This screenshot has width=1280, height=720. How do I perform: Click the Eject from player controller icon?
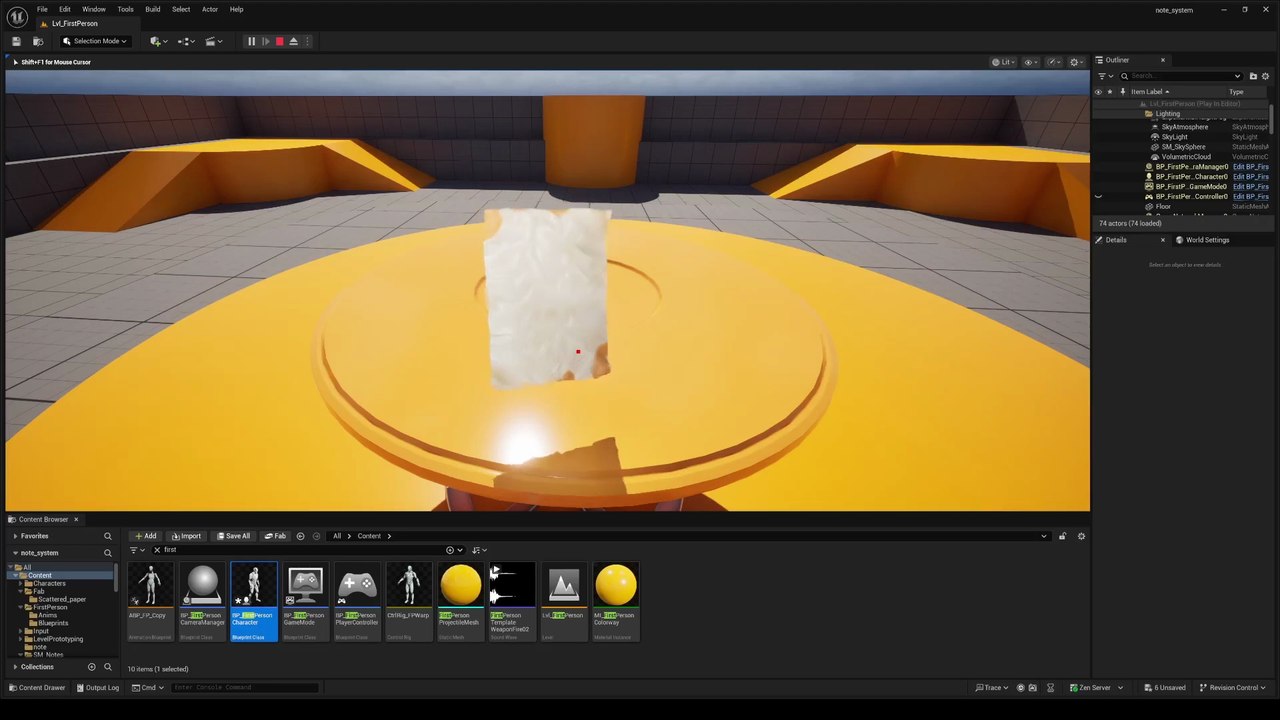[x=293, y=41]
